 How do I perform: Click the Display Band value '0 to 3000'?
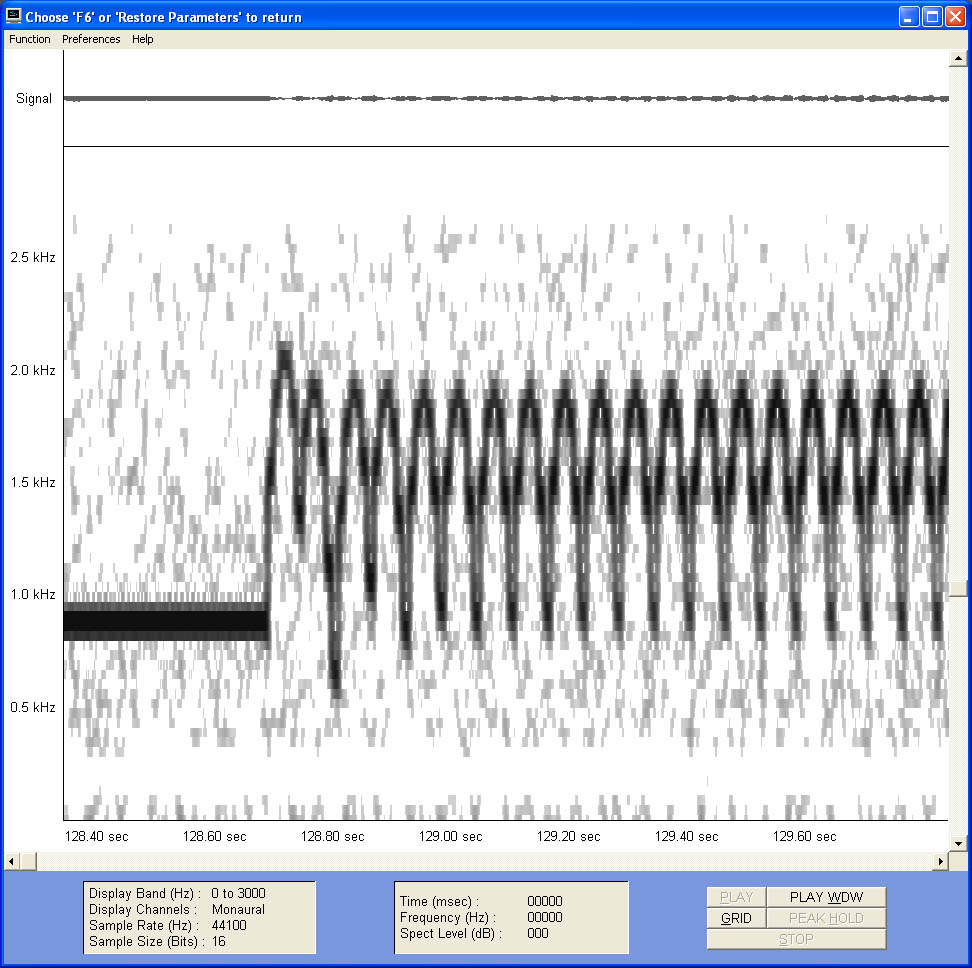(x=238, y=893)
